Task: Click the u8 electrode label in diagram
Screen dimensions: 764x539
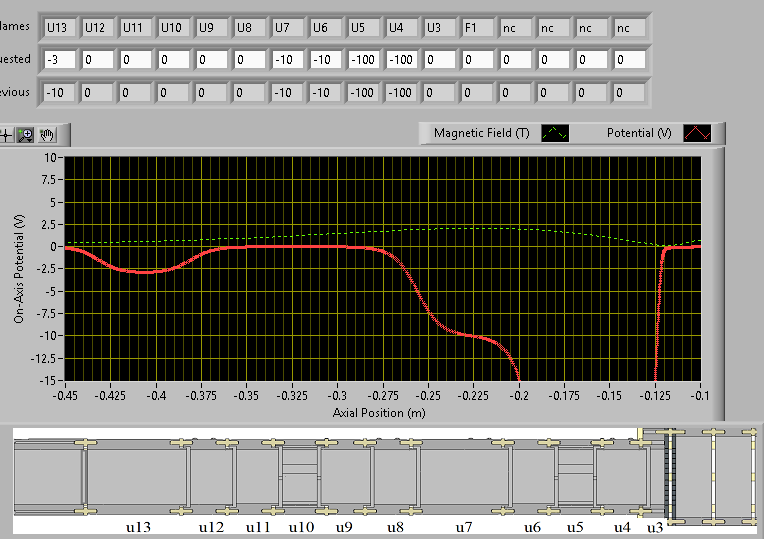Action: pyautogui.click(x=395, y=527)
